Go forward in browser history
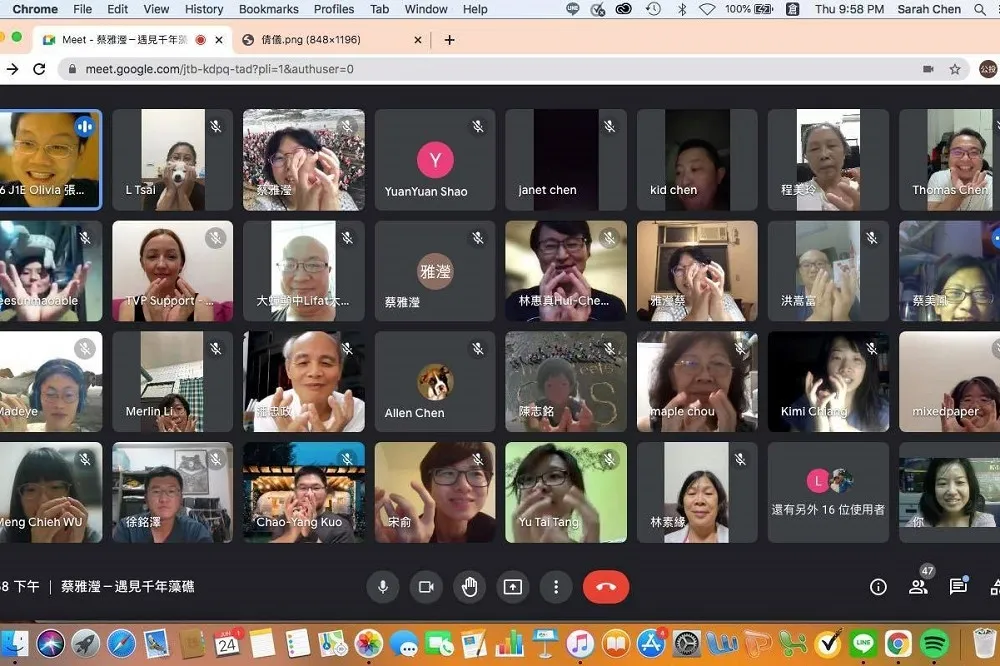This screenshot has width=1000, height=666. pos(12,69)
